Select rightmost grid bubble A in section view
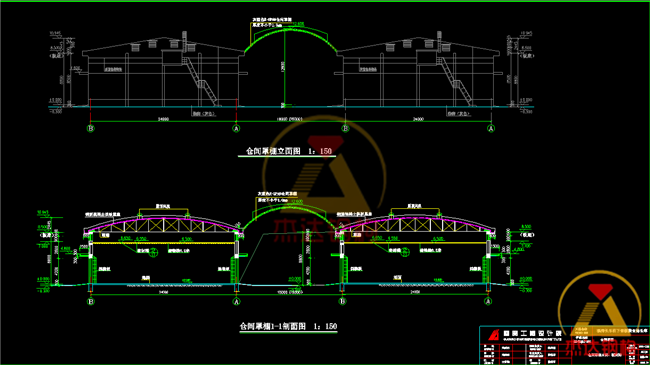 click(488, 302)
